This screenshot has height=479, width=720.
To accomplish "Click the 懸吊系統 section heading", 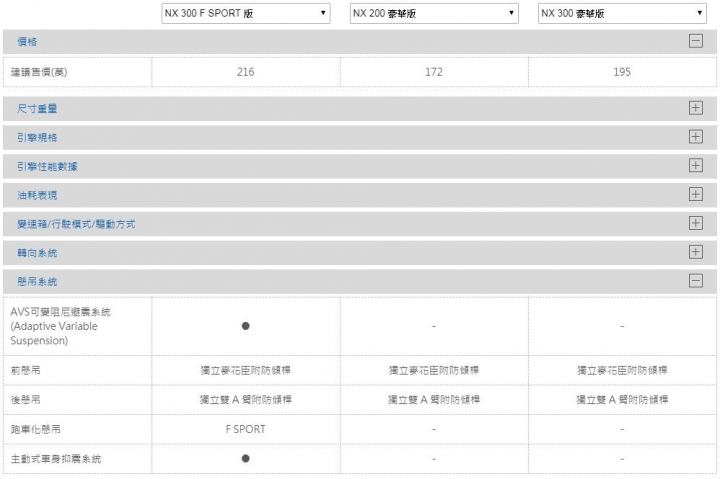I will click(37, 282).
